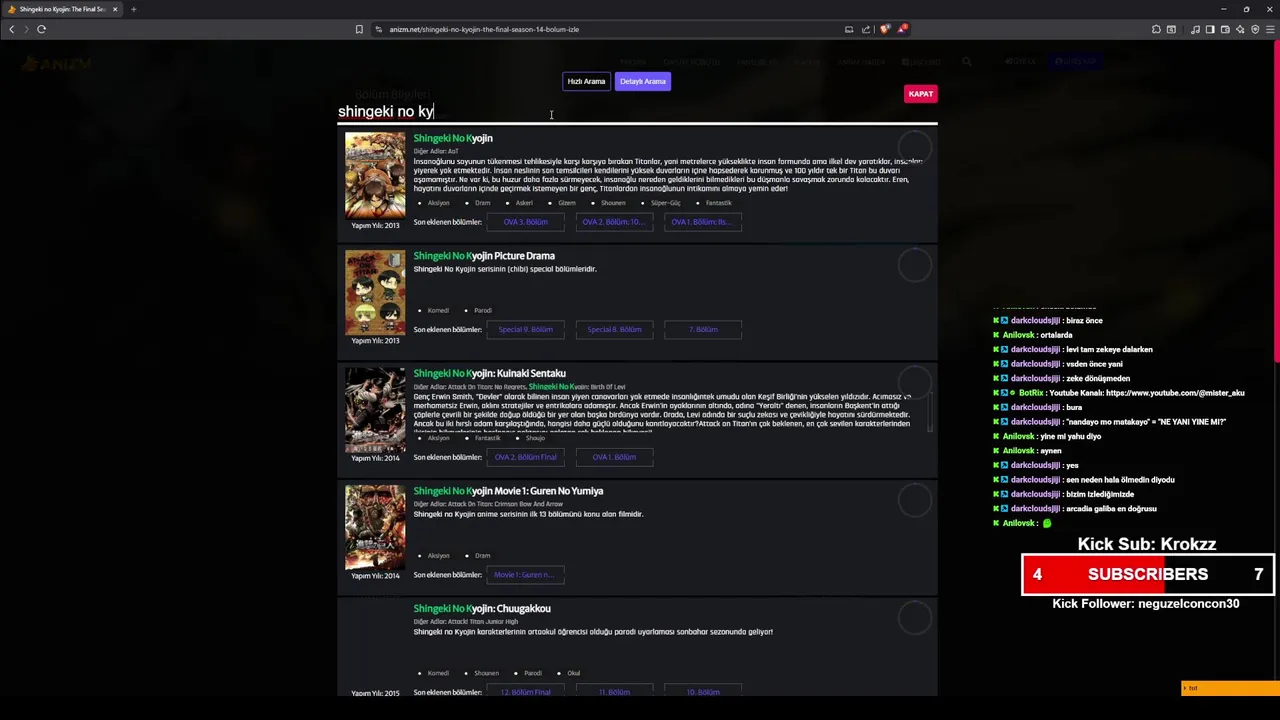
Task: Open the Brave VPN shield icon
Action: pyautogui.click(x=1255, y=29)
